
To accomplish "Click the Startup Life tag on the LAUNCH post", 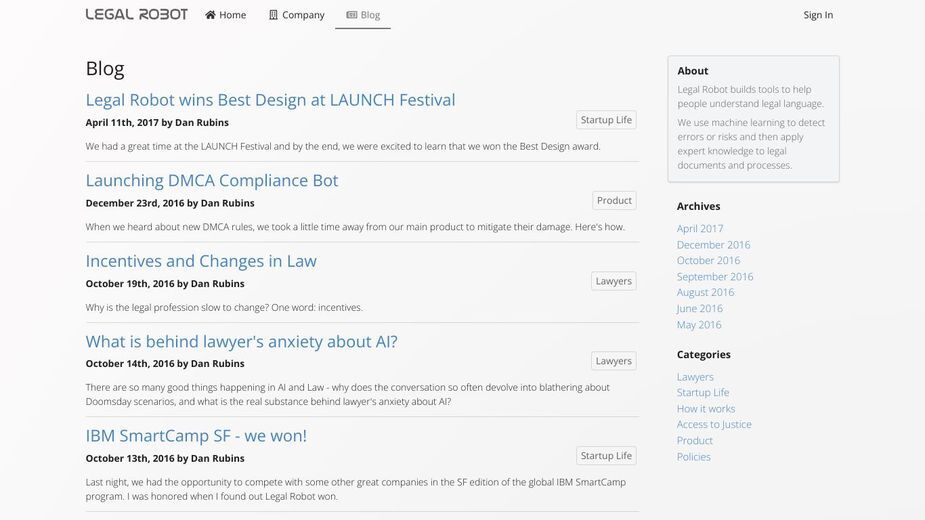I will (x=606, y=120).
